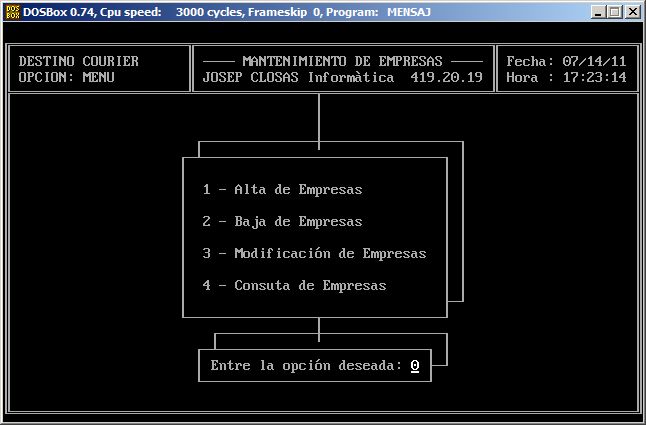
Task: Click the DOSBox icon in title bar
Action: coord(13,12)
